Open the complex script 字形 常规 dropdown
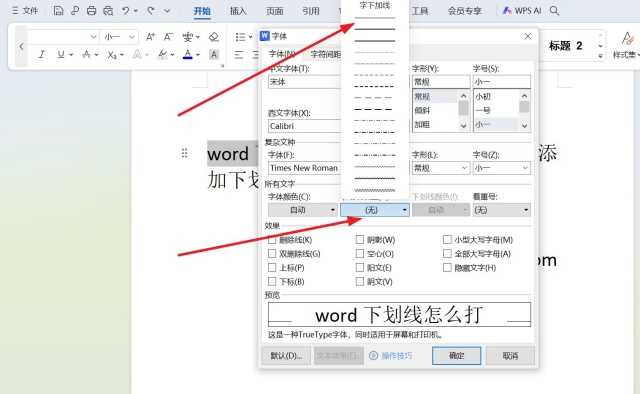This screenshot has width=640, height=394. coord(441,168)
